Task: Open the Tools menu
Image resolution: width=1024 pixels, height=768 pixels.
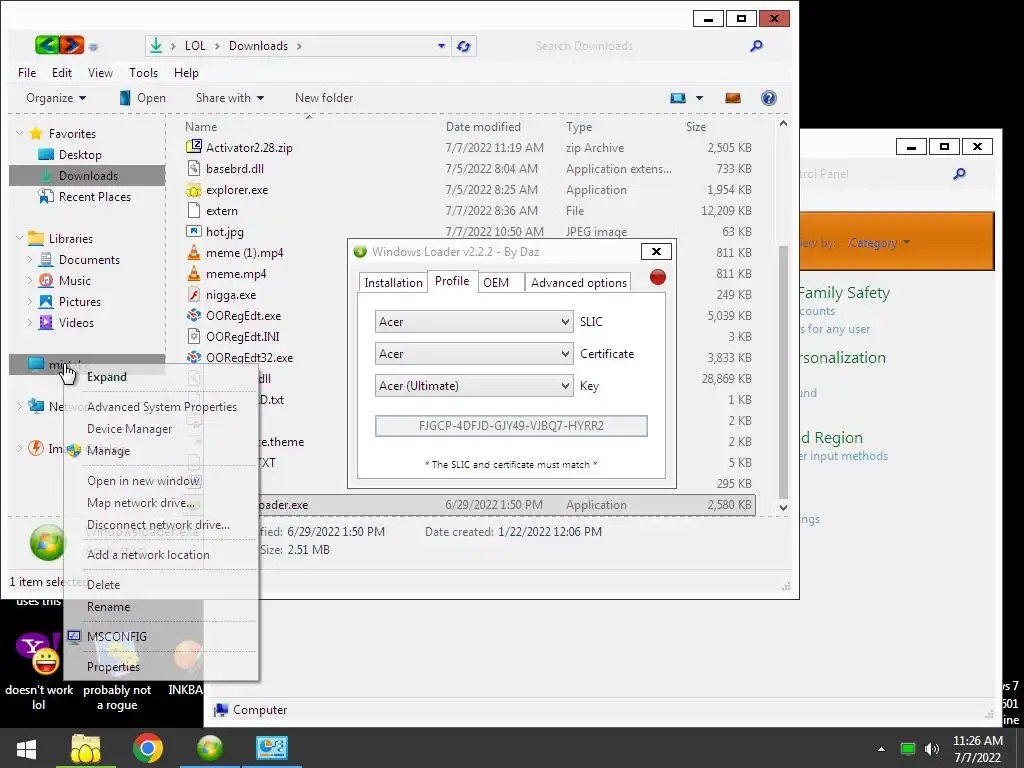Action: [x=143, y=72]
